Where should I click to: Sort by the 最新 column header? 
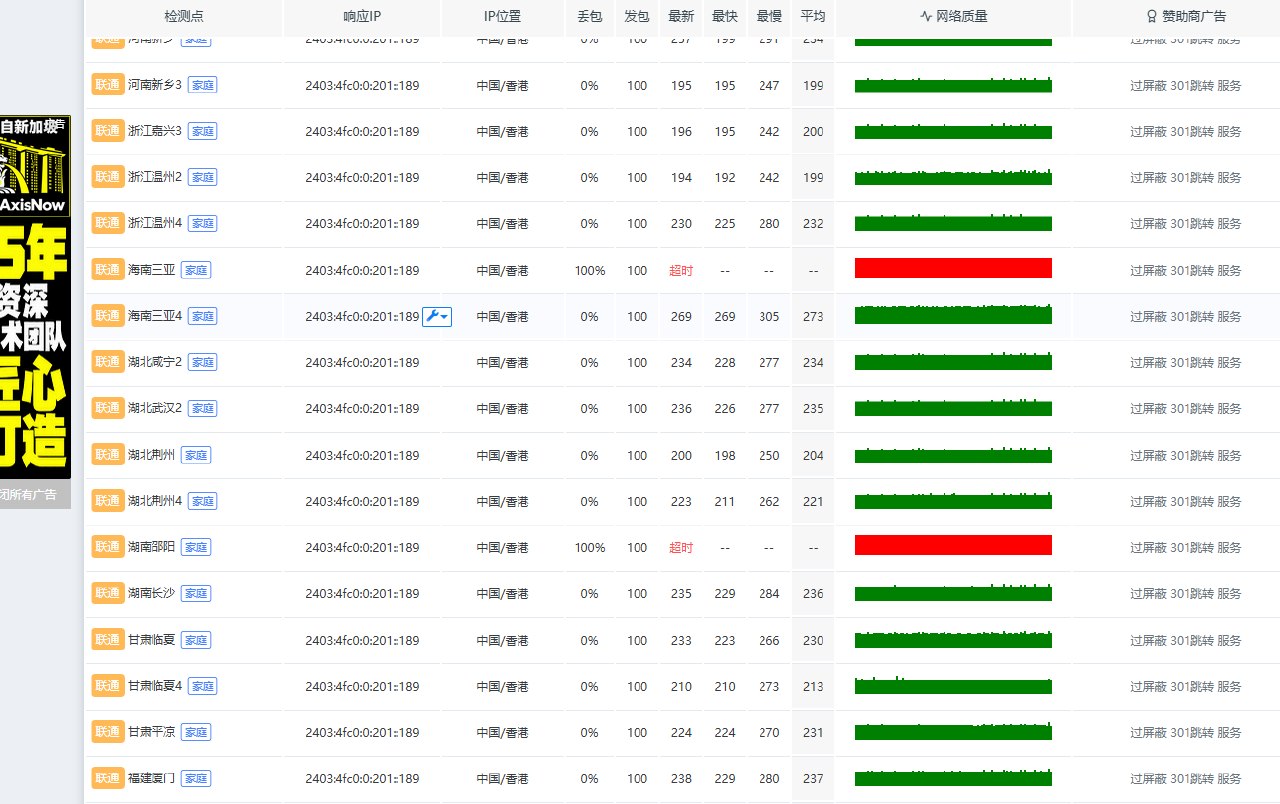(681, 17)
